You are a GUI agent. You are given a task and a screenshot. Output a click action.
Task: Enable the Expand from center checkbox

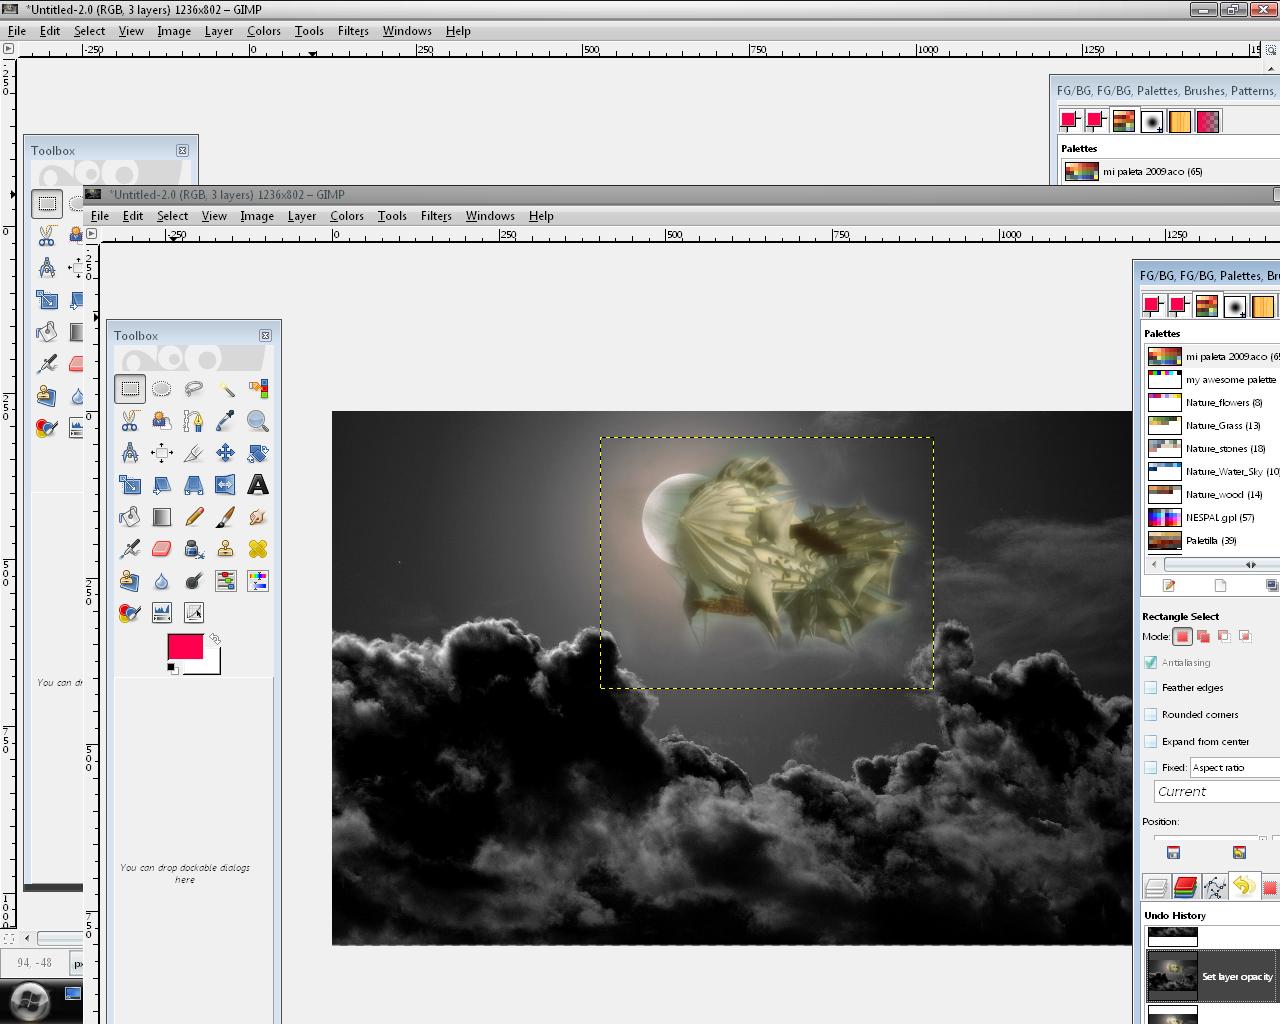tap(1151, 742)
